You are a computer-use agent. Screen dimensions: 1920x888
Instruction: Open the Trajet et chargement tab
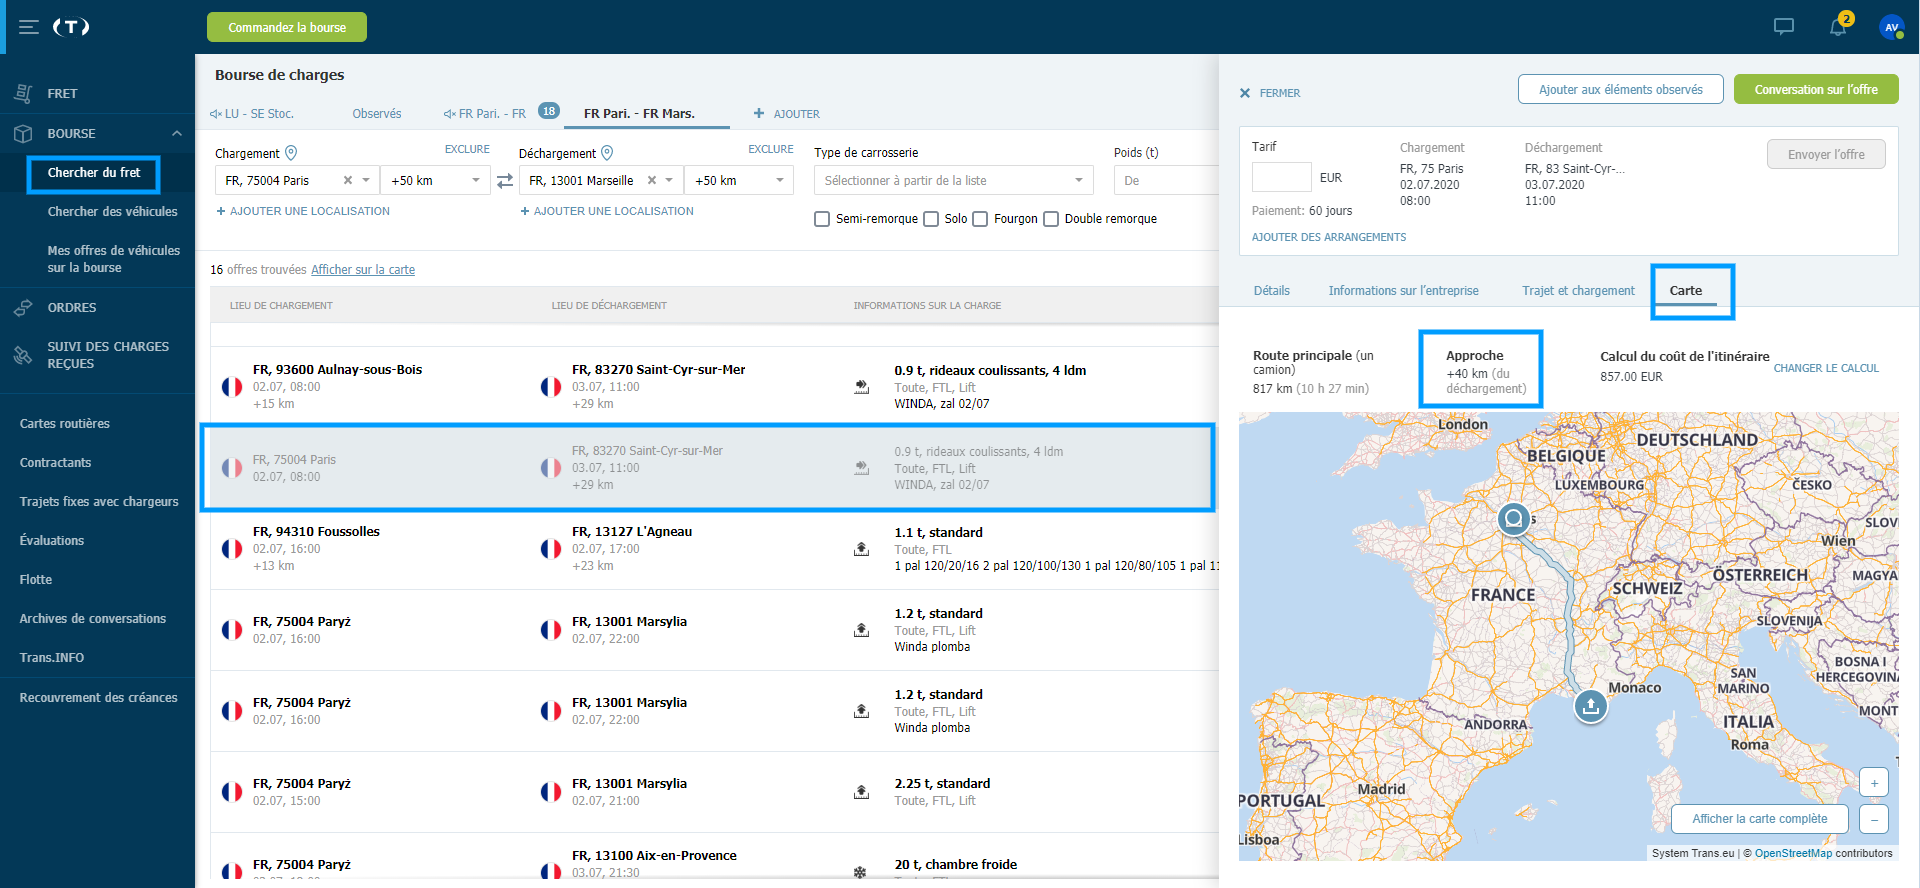(1578, 291)
